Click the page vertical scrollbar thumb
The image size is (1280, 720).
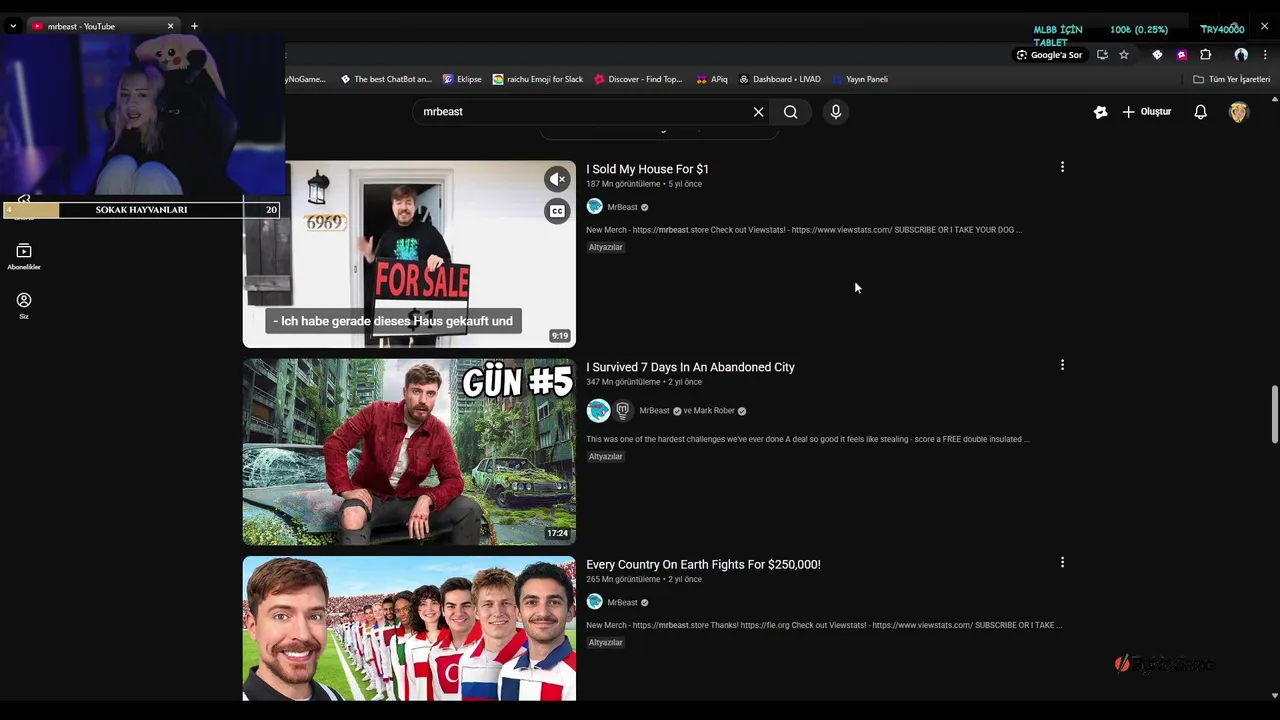1274,413
